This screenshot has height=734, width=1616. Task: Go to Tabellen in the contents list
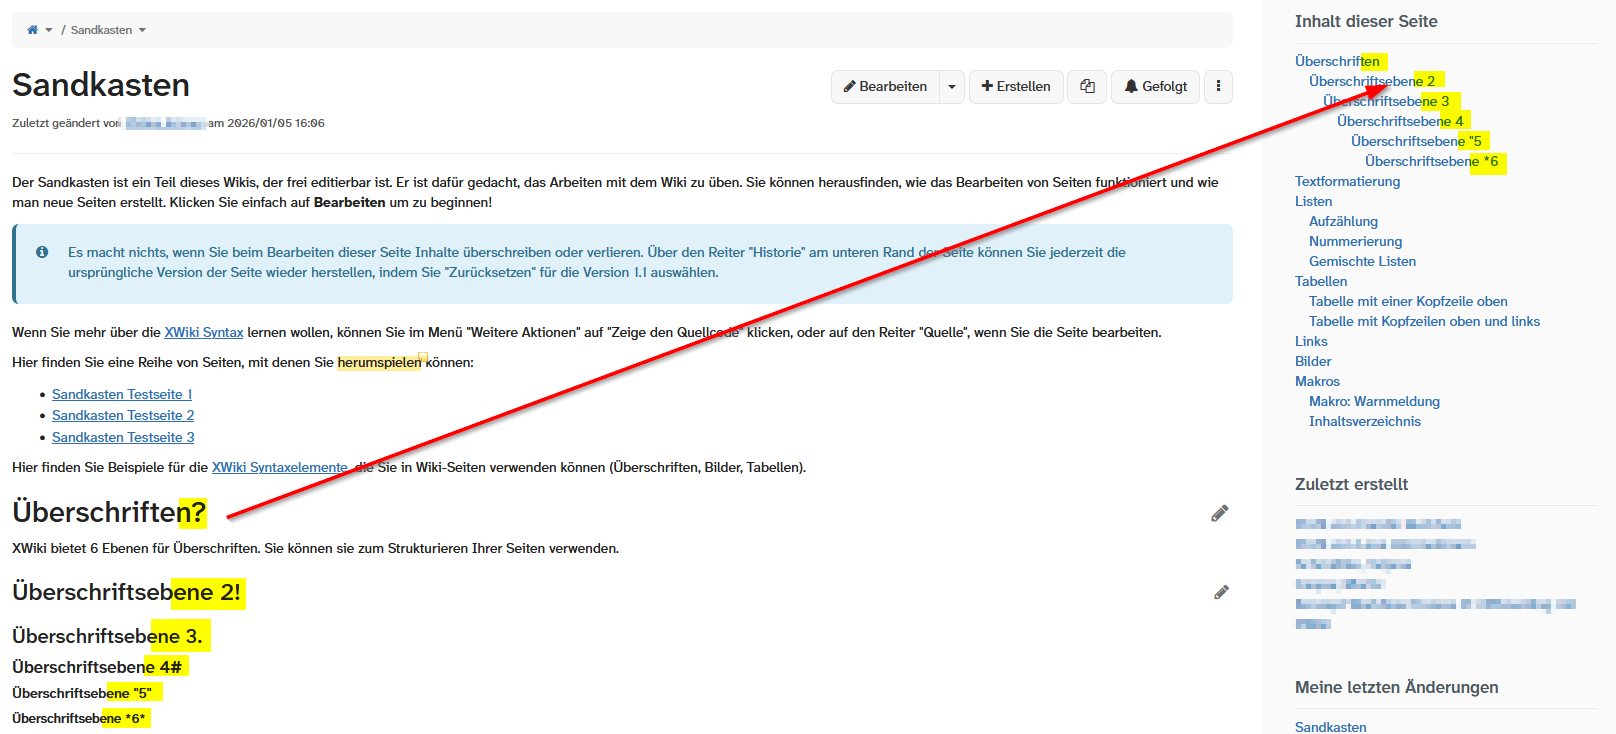(x=1320, y=281)
